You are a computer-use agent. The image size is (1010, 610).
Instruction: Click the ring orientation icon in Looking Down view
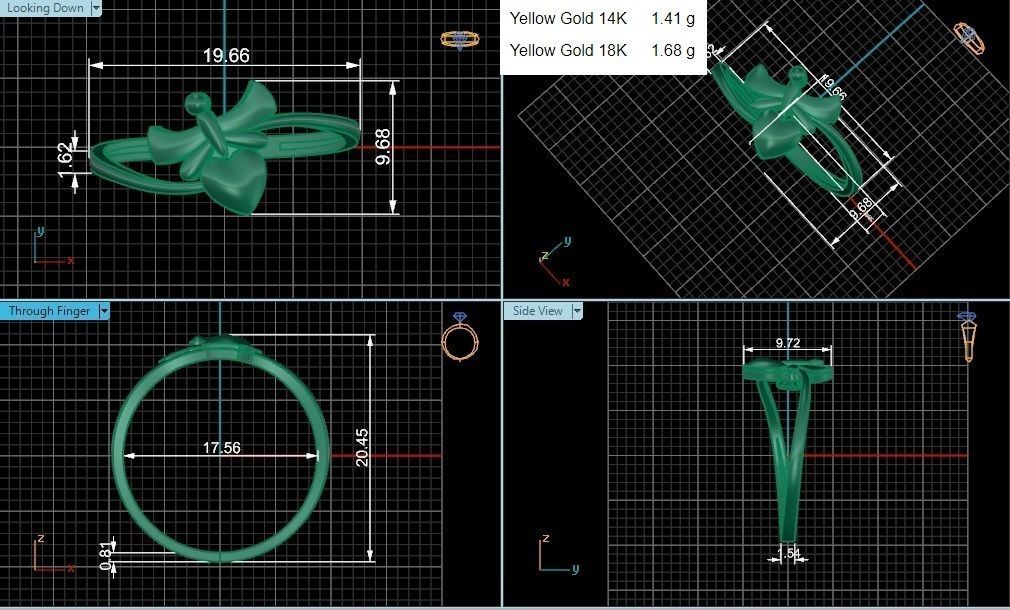click(460, 39)
